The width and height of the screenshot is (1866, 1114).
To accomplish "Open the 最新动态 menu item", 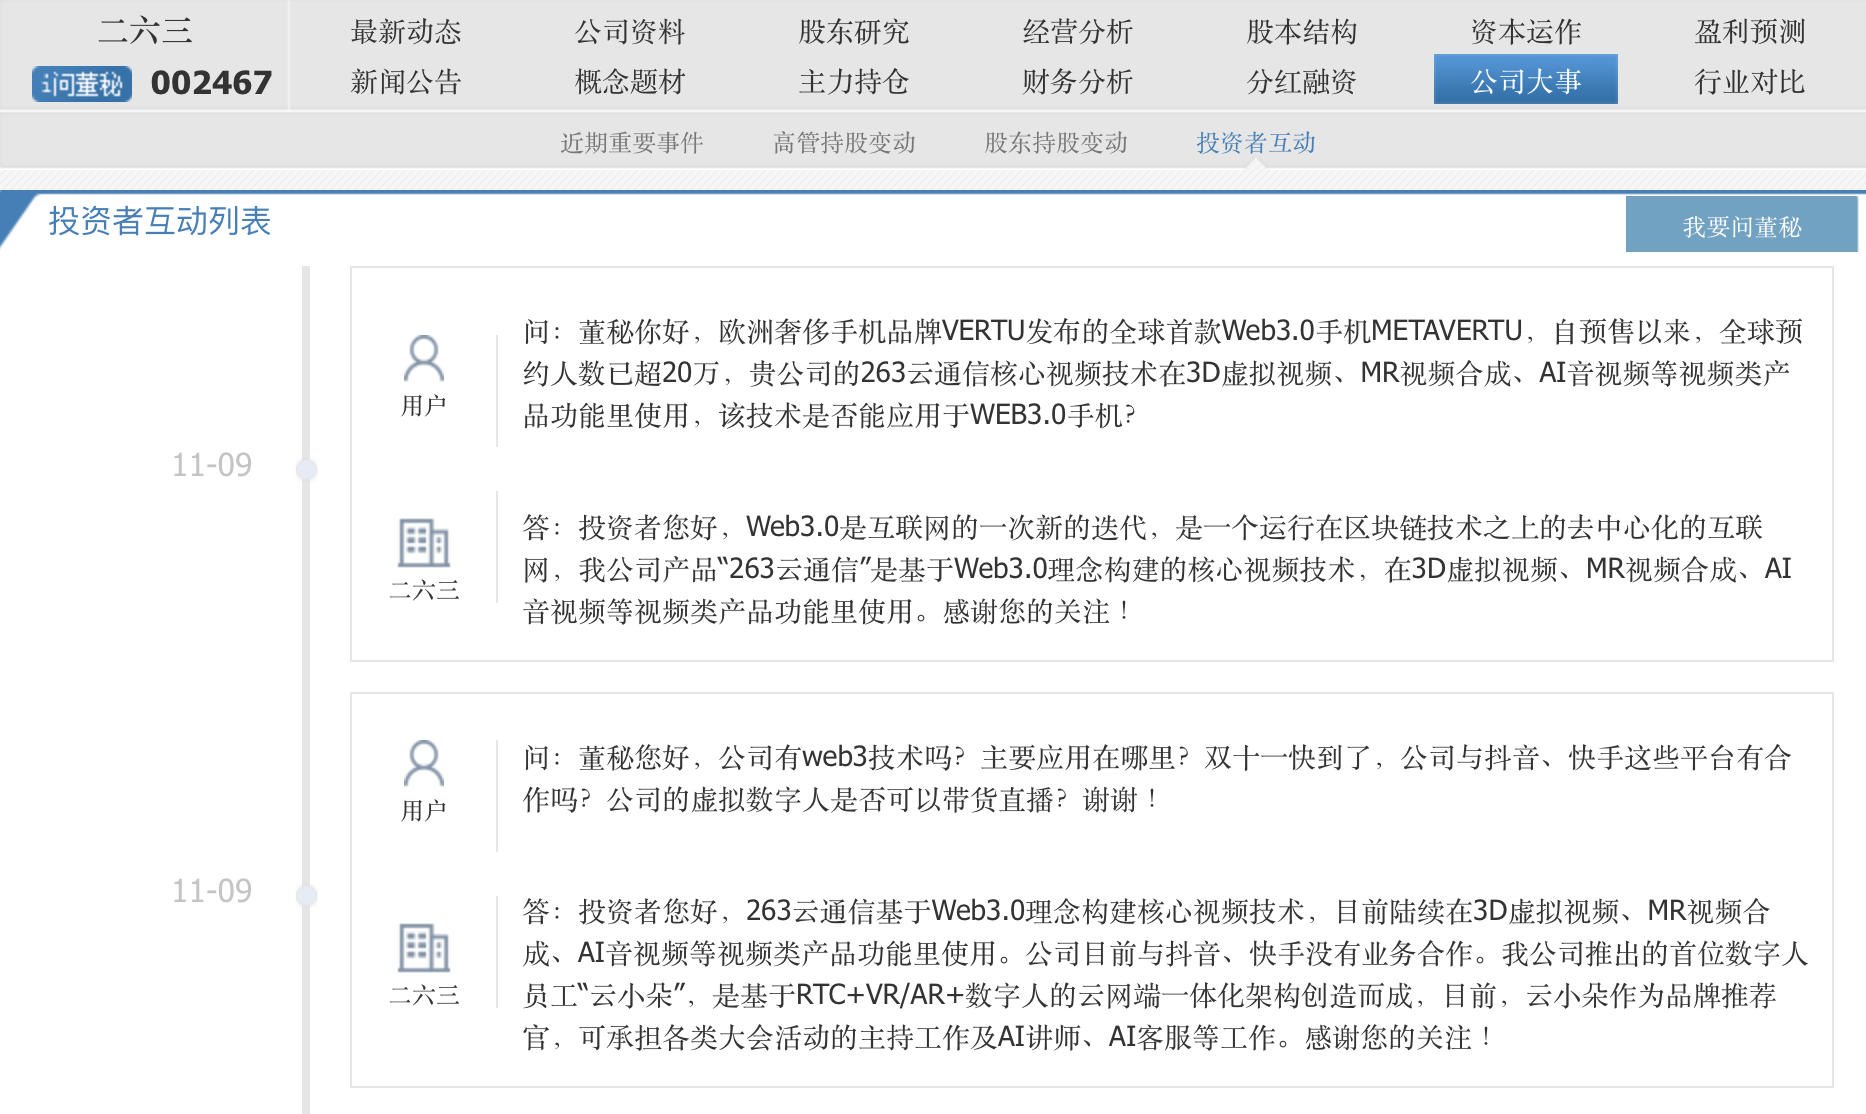I will (406, 32).
